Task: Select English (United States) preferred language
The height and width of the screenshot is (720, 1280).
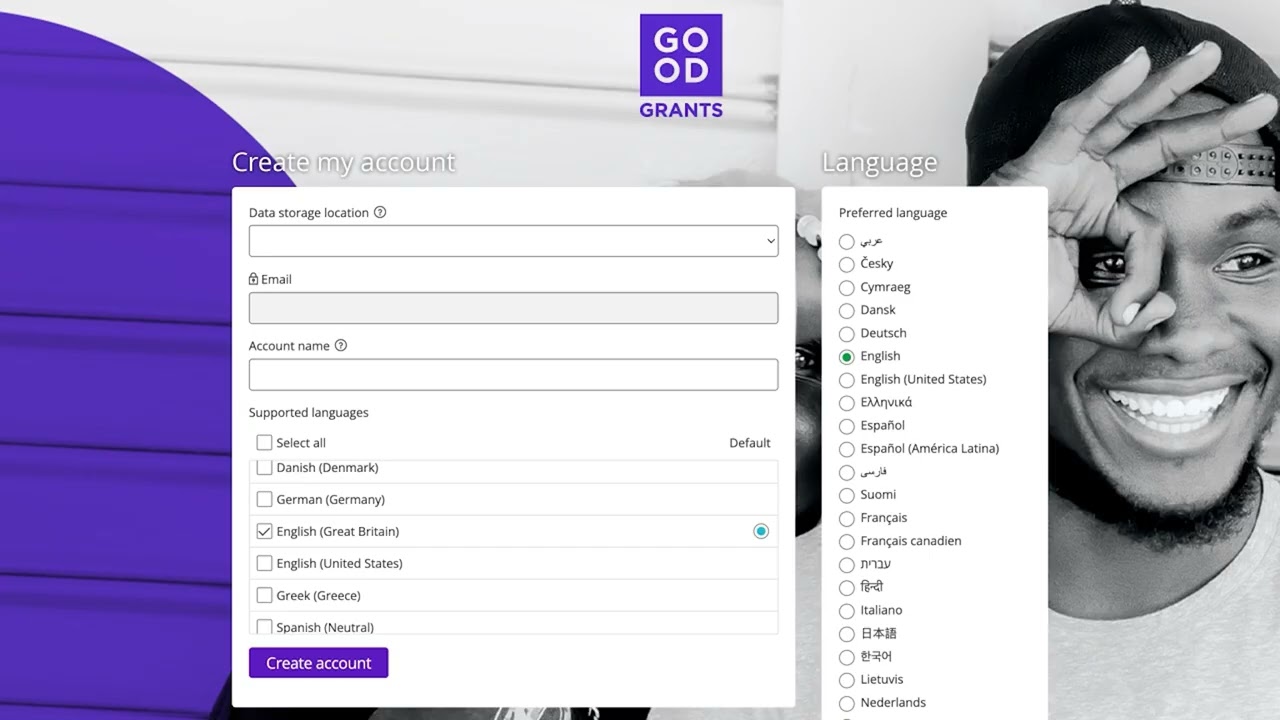Action: click(847, 379)
